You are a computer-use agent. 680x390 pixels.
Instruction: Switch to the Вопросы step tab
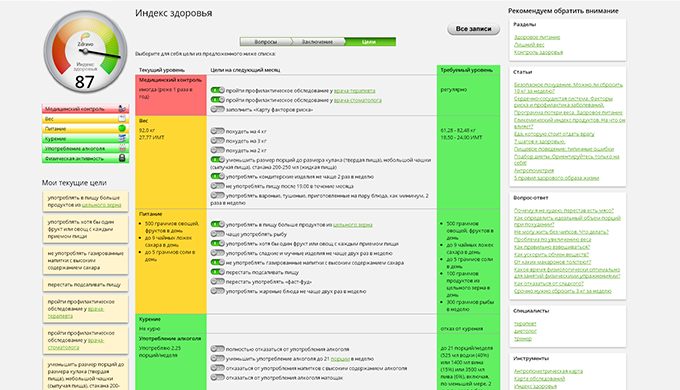(266, 42)
